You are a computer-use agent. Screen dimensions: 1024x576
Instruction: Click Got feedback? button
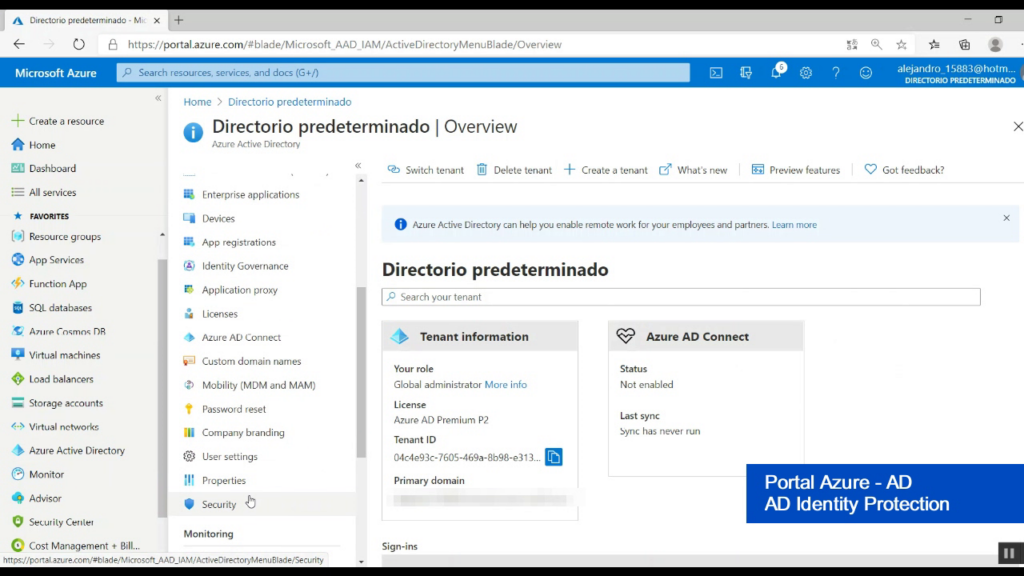click(x=904, y=170)
